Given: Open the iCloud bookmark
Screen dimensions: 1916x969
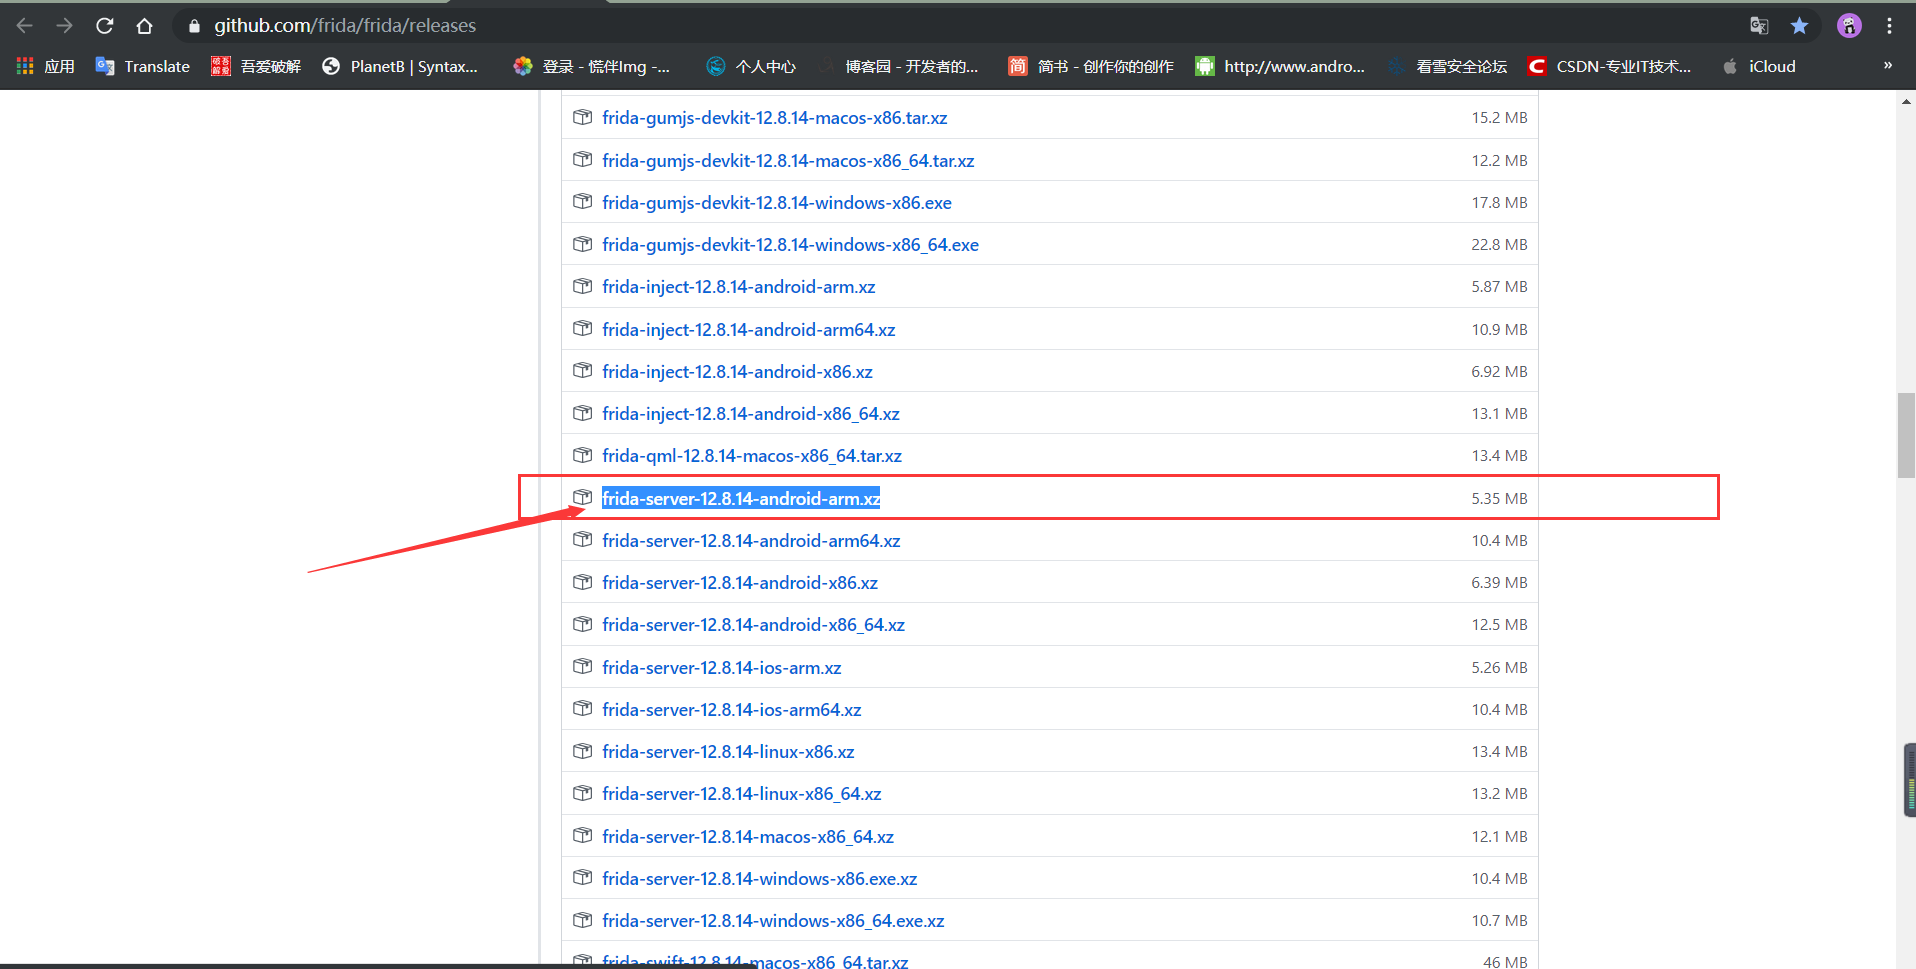Looking at the screenshot, I should pos(1759,66).
